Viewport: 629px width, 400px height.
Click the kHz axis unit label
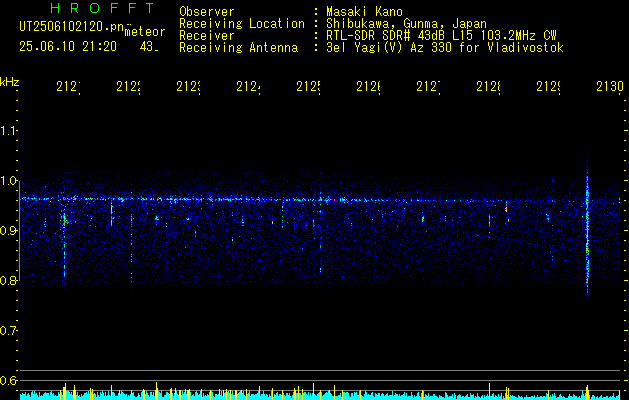9,82
